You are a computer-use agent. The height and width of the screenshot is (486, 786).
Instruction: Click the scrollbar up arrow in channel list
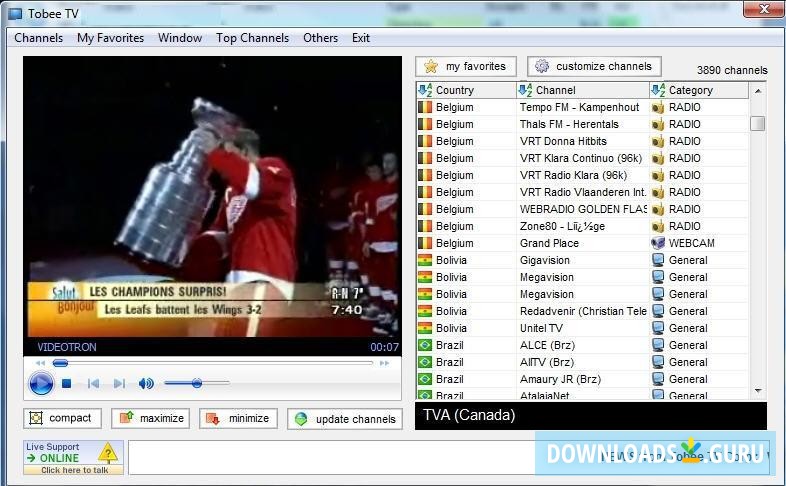pos(758,91)
